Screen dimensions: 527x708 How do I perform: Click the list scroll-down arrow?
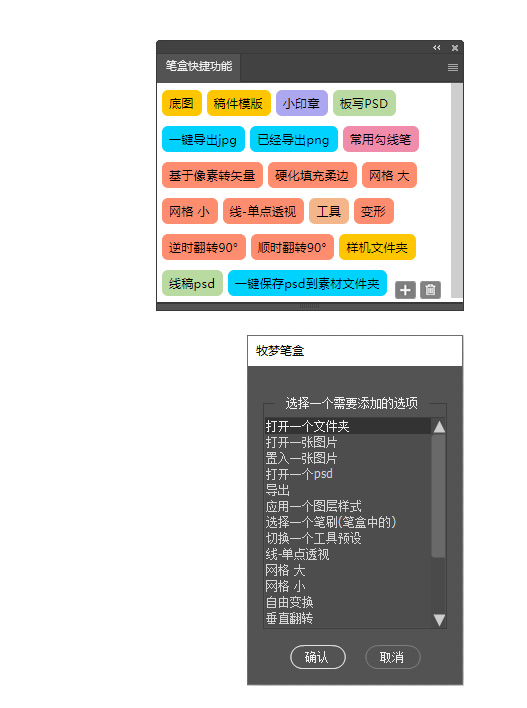[439, 620]
